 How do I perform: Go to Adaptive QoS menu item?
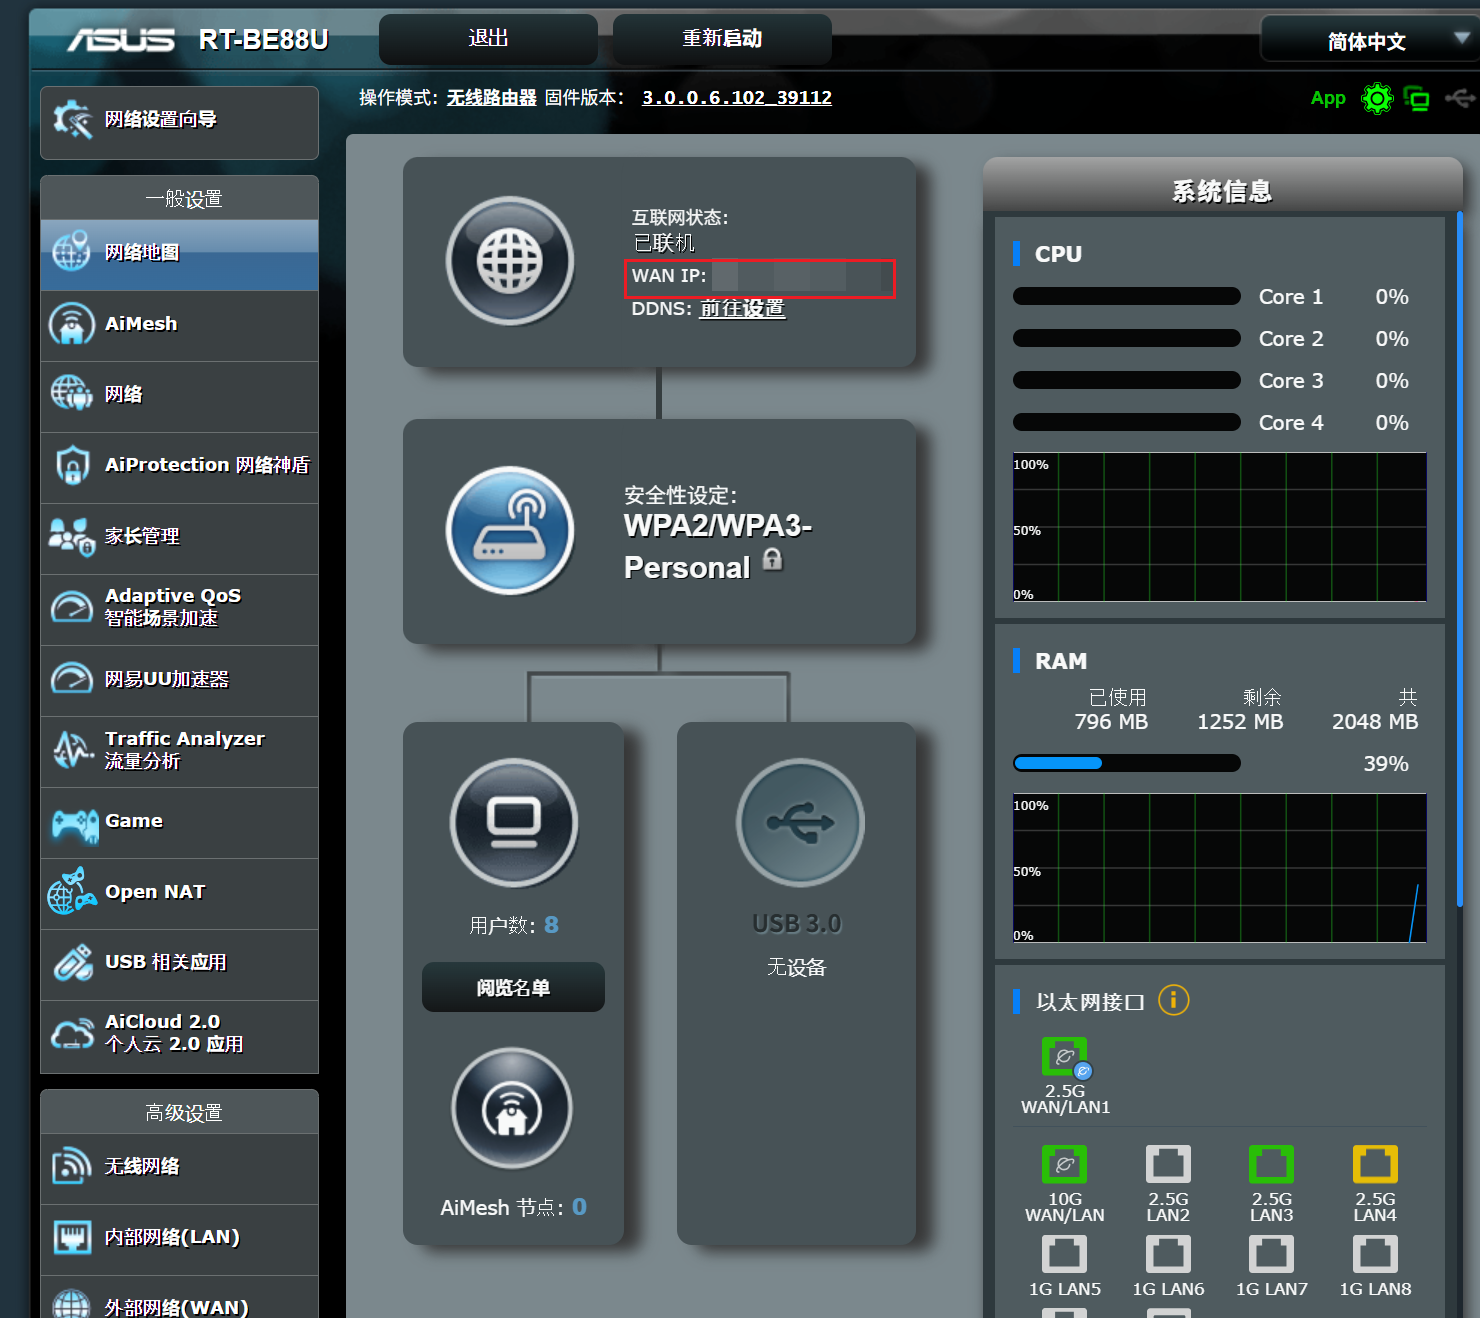tap(180, 608)
